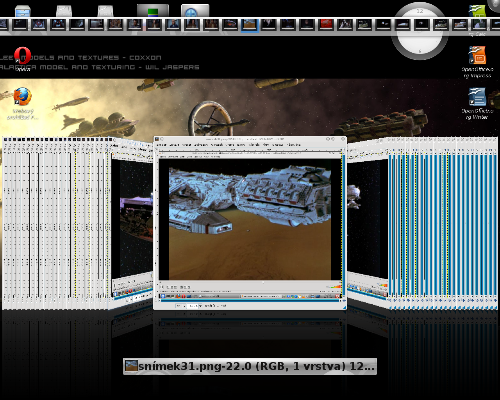
Task: Open first menu in the image window menubar
Action: [162, 145]
